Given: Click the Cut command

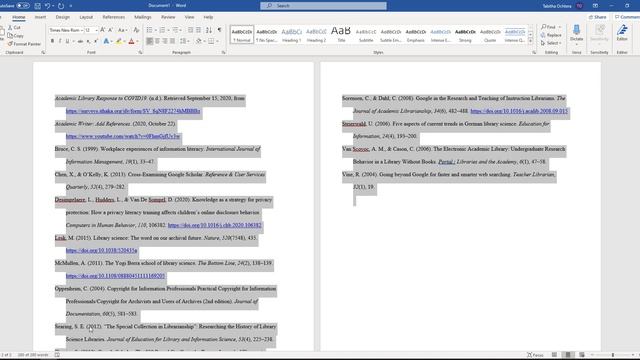Looking at the screenshot, I should click(x=14, y=27).
